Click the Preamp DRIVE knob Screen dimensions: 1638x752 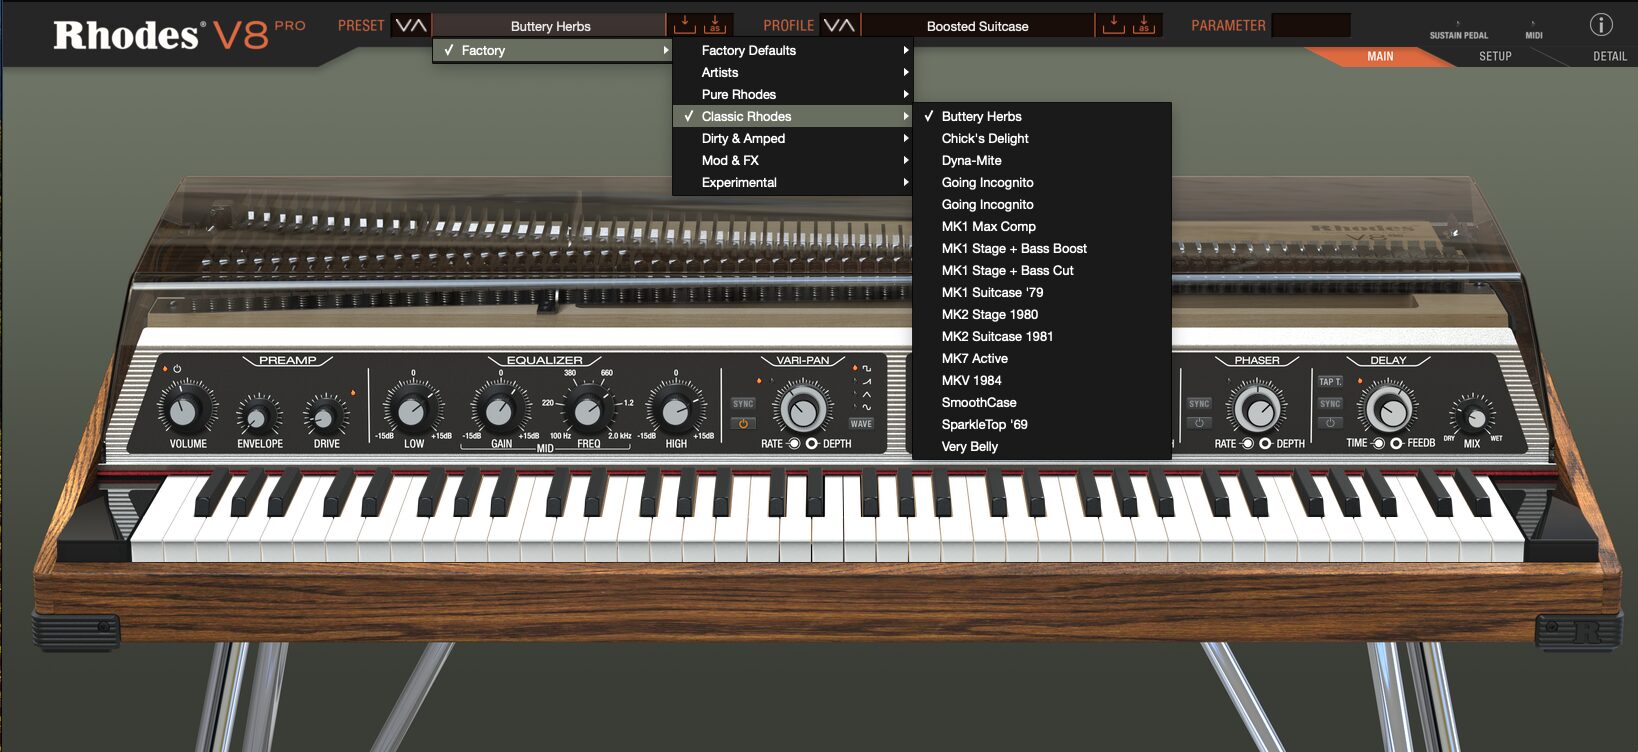coord(324,416)
